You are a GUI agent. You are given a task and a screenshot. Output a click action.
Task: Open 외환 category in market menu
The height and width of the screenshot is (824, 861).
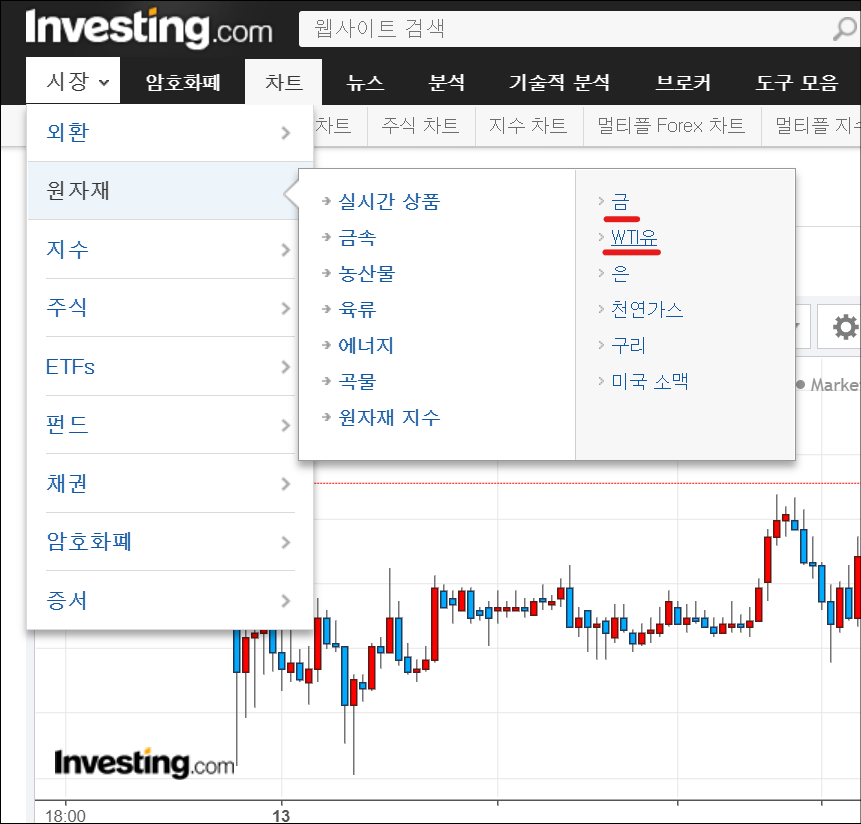pyautogui.click(x=68, y=132)
